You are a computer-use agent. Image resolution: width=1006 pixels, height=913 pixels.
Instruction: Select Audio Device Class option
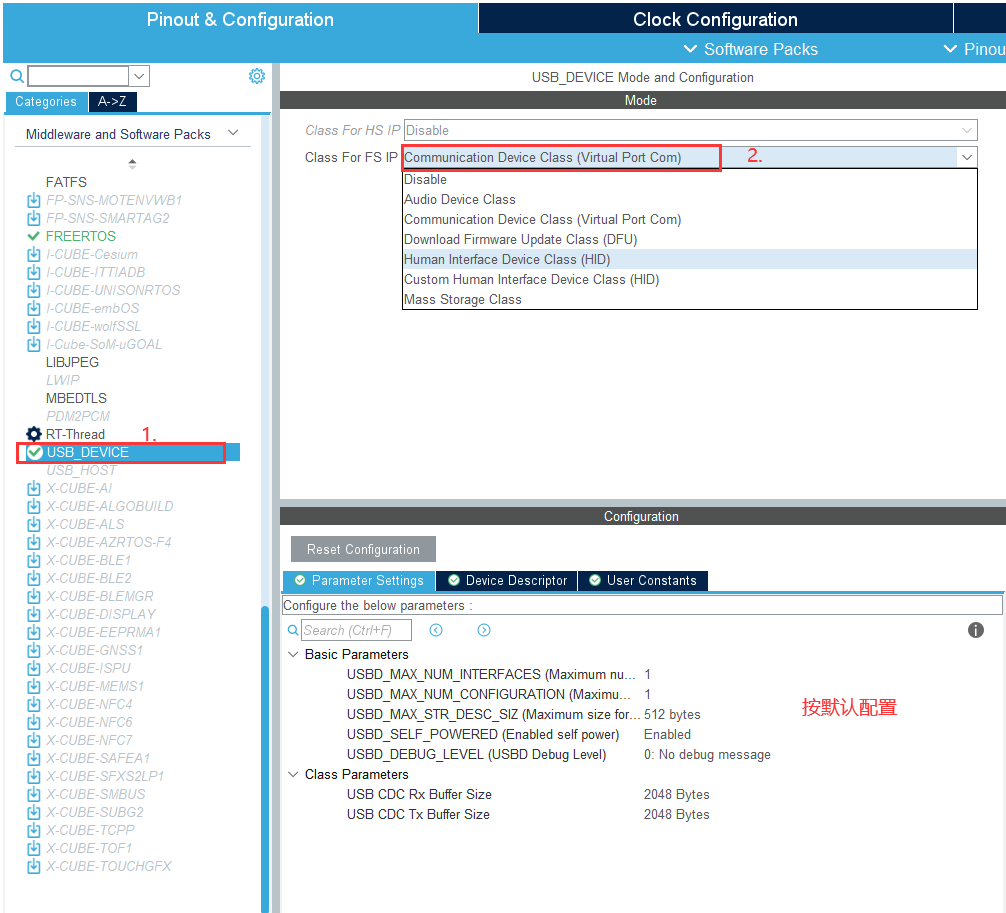tap(690, 200)
